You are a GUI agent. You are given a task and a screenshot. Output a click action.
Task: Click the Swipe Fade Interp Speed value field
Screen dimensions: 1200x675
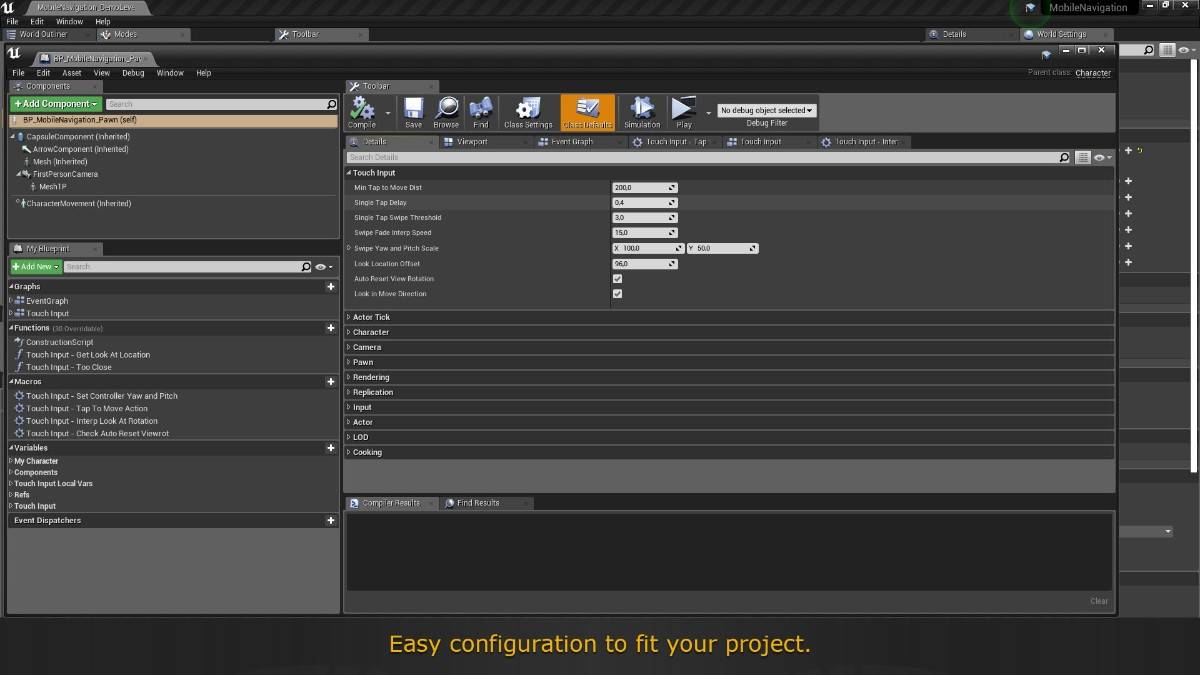coord(645,233)
